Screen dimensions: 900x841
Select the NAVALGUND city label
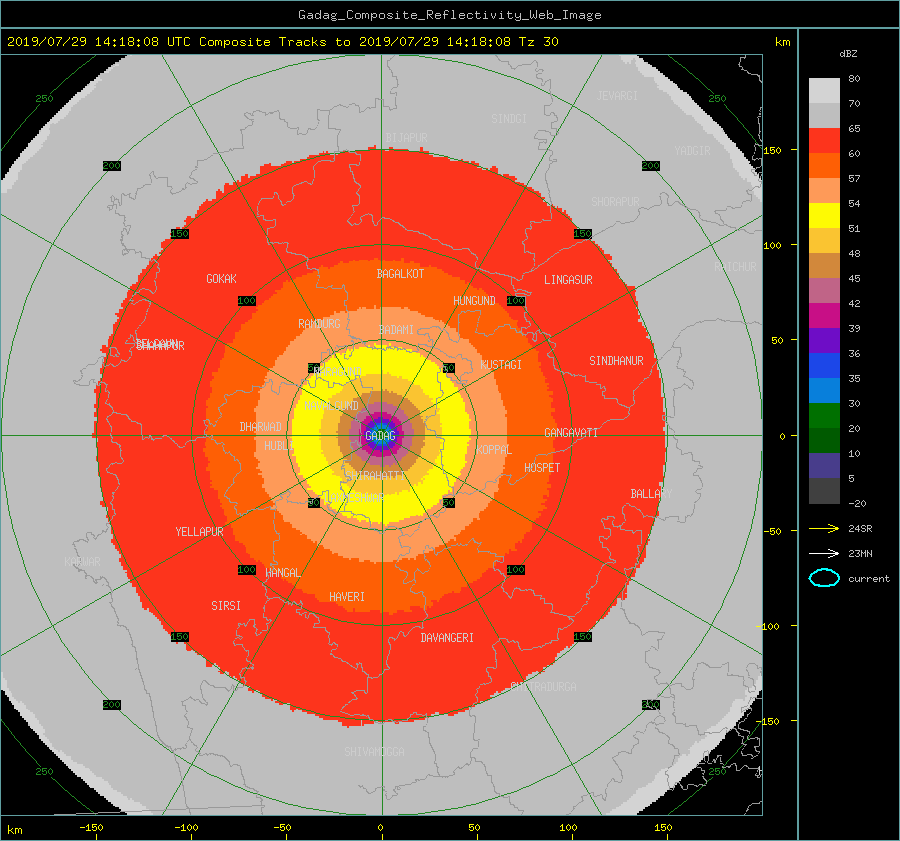331,406
